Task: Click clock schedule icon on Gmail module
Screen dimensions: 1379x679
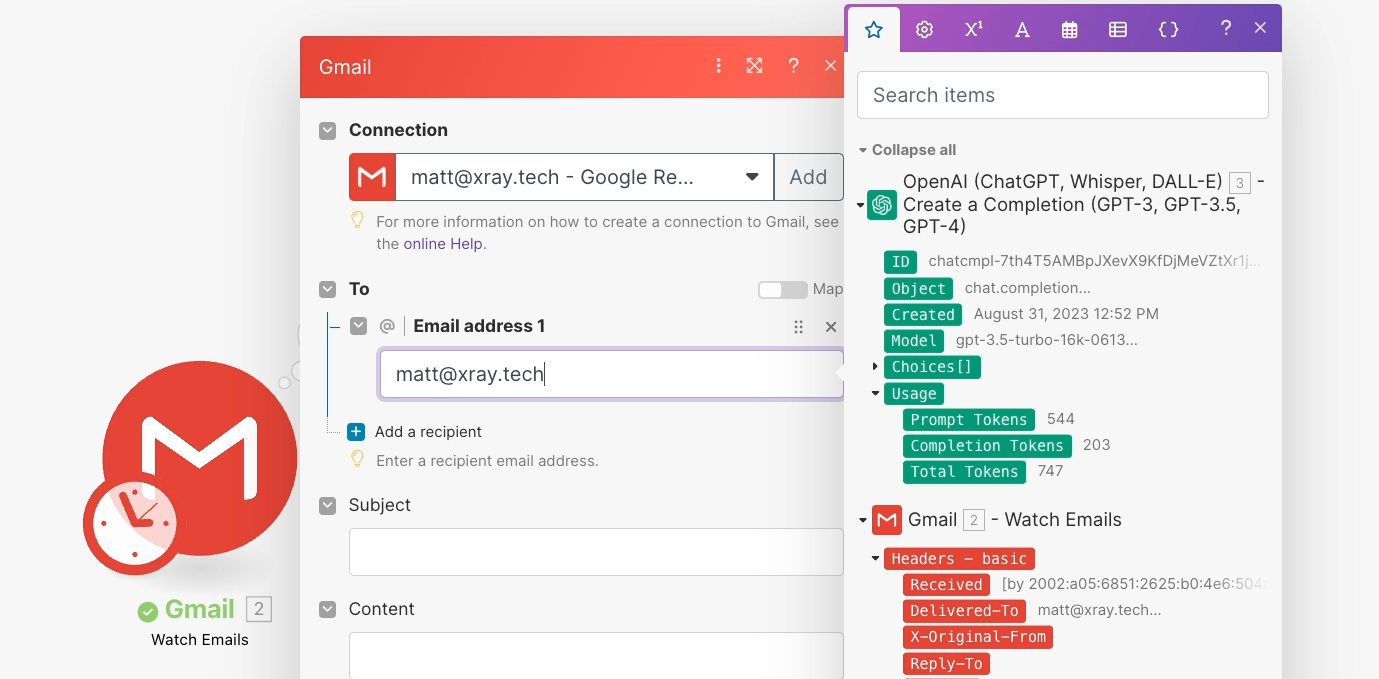Action: [133, 523]
